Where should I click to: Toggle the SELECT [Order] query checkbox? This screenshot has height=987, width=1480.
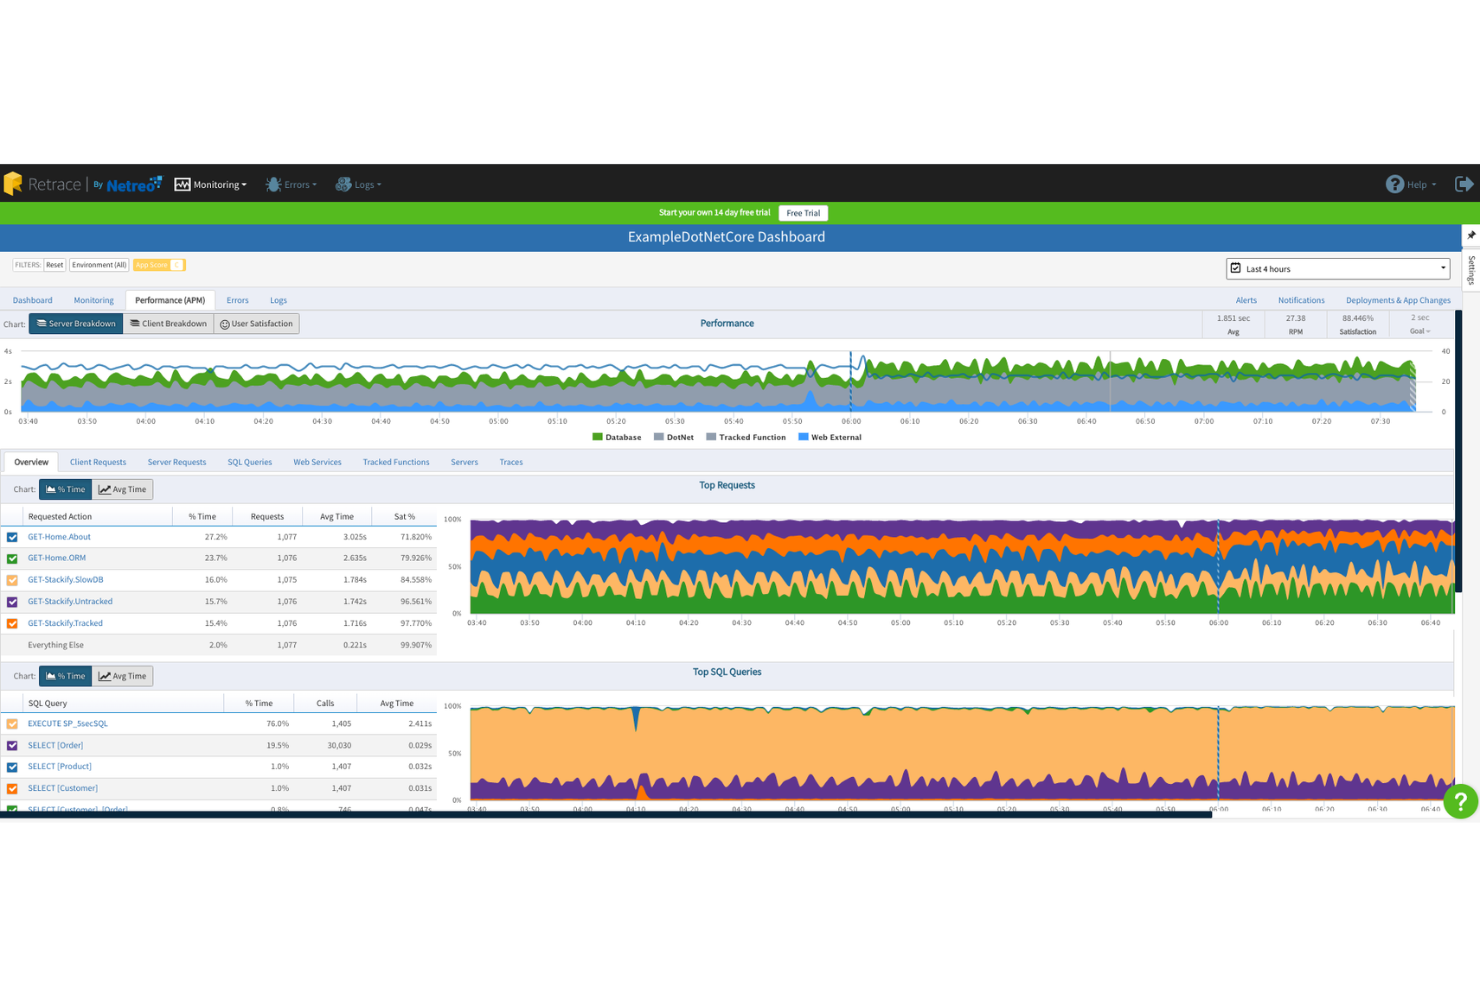[x=12, y=745]
